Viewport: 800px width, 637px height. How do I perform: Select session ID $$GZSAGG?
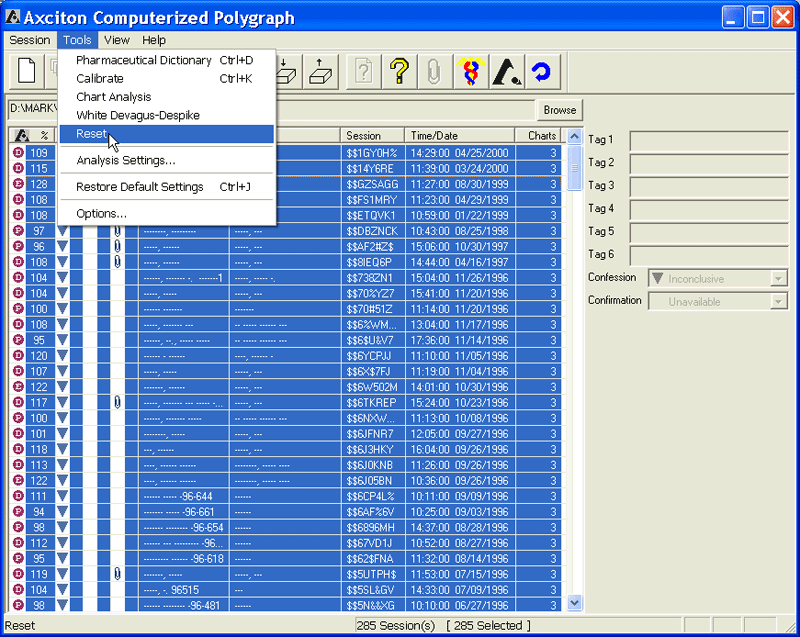click(x=372, y=184)
